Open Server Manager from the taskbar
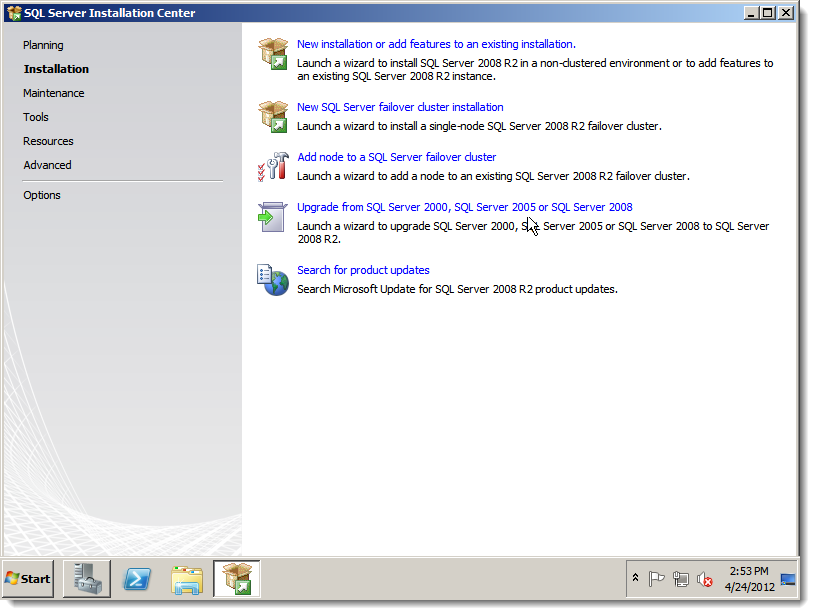The width and height of the screenshot is (815, 615). click(87, 579)
